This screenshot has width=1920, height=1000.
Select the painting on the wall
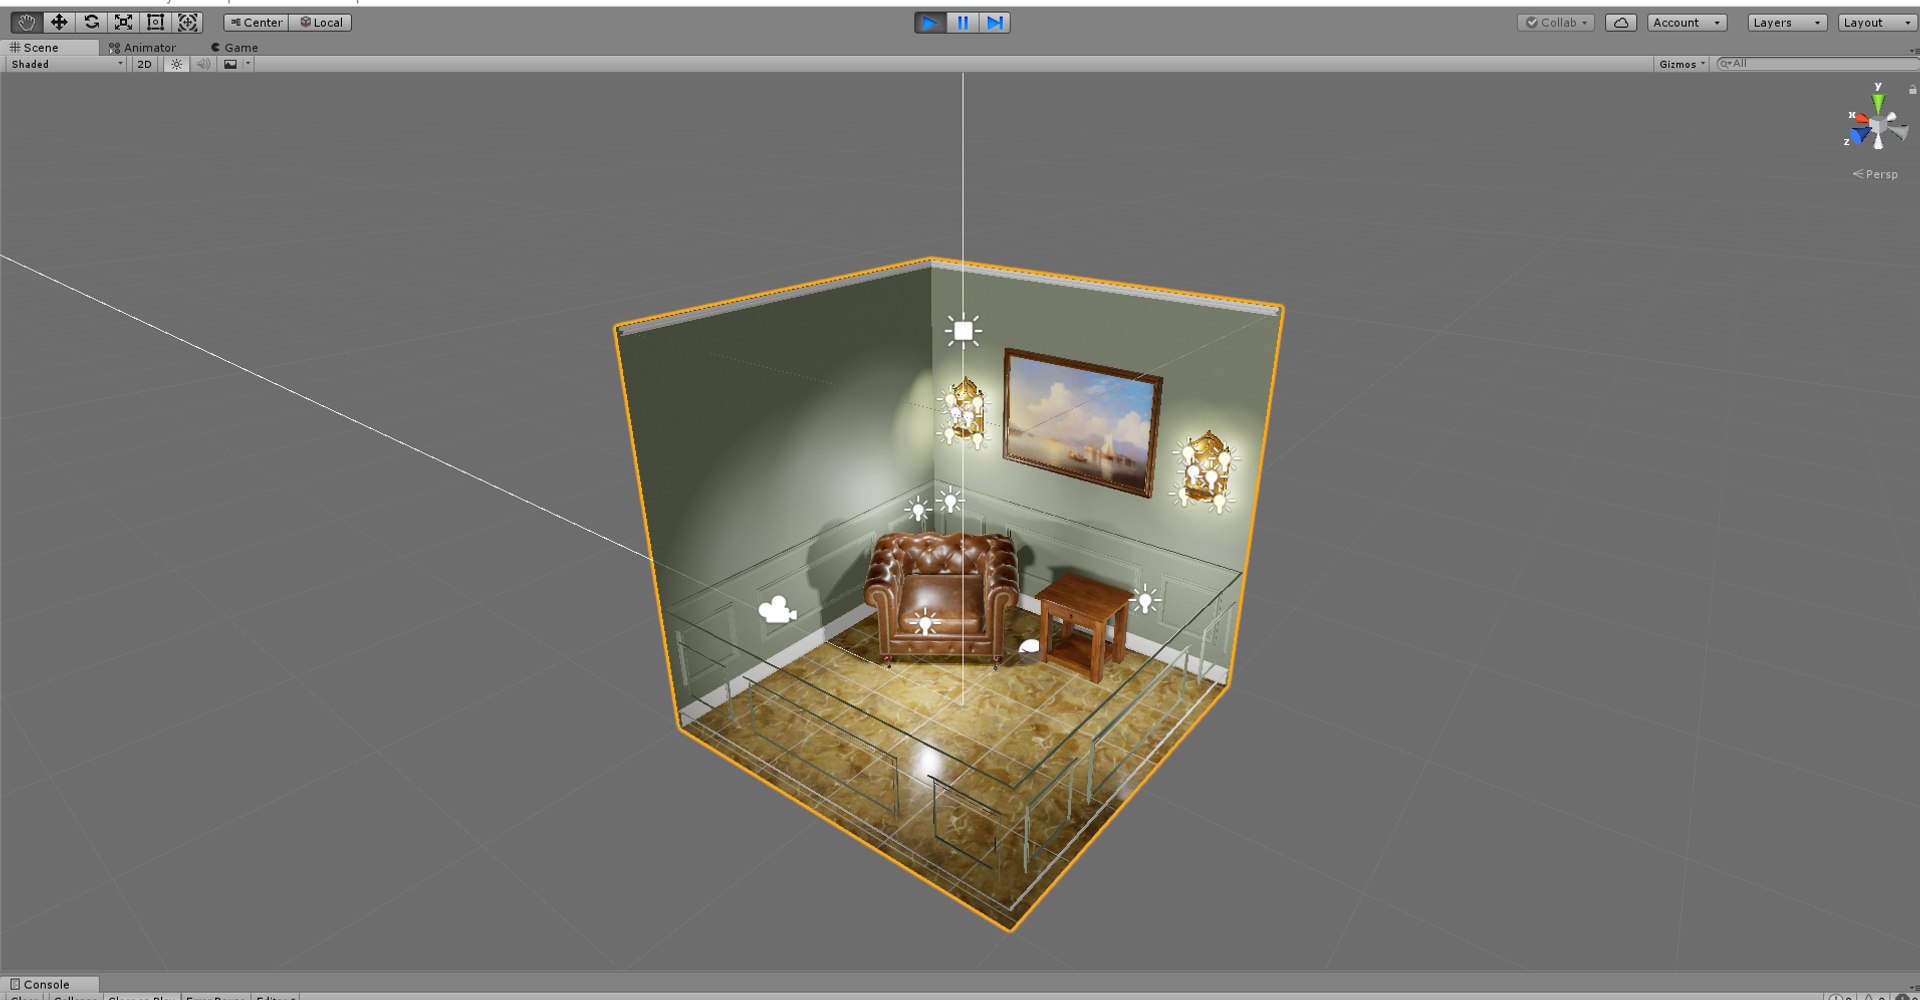coord(1082,421)
